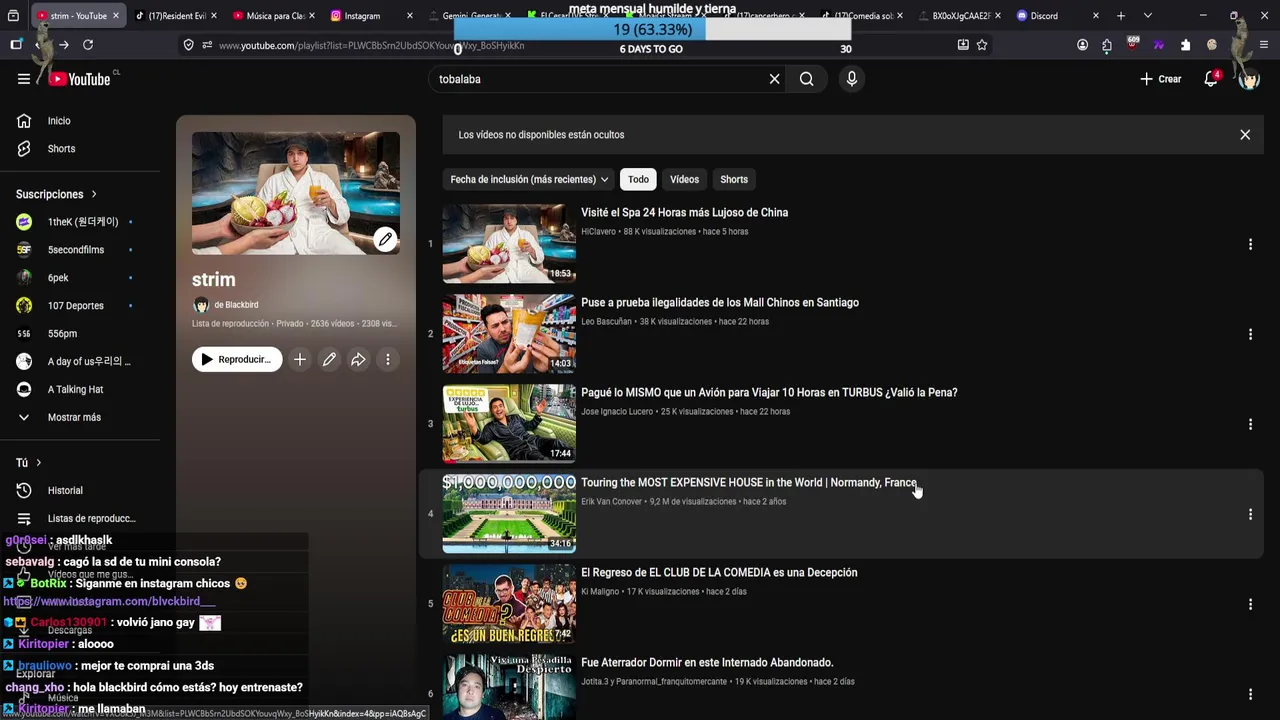
Task: Select the Vídeos filter chip
Action: coord(684,180)
